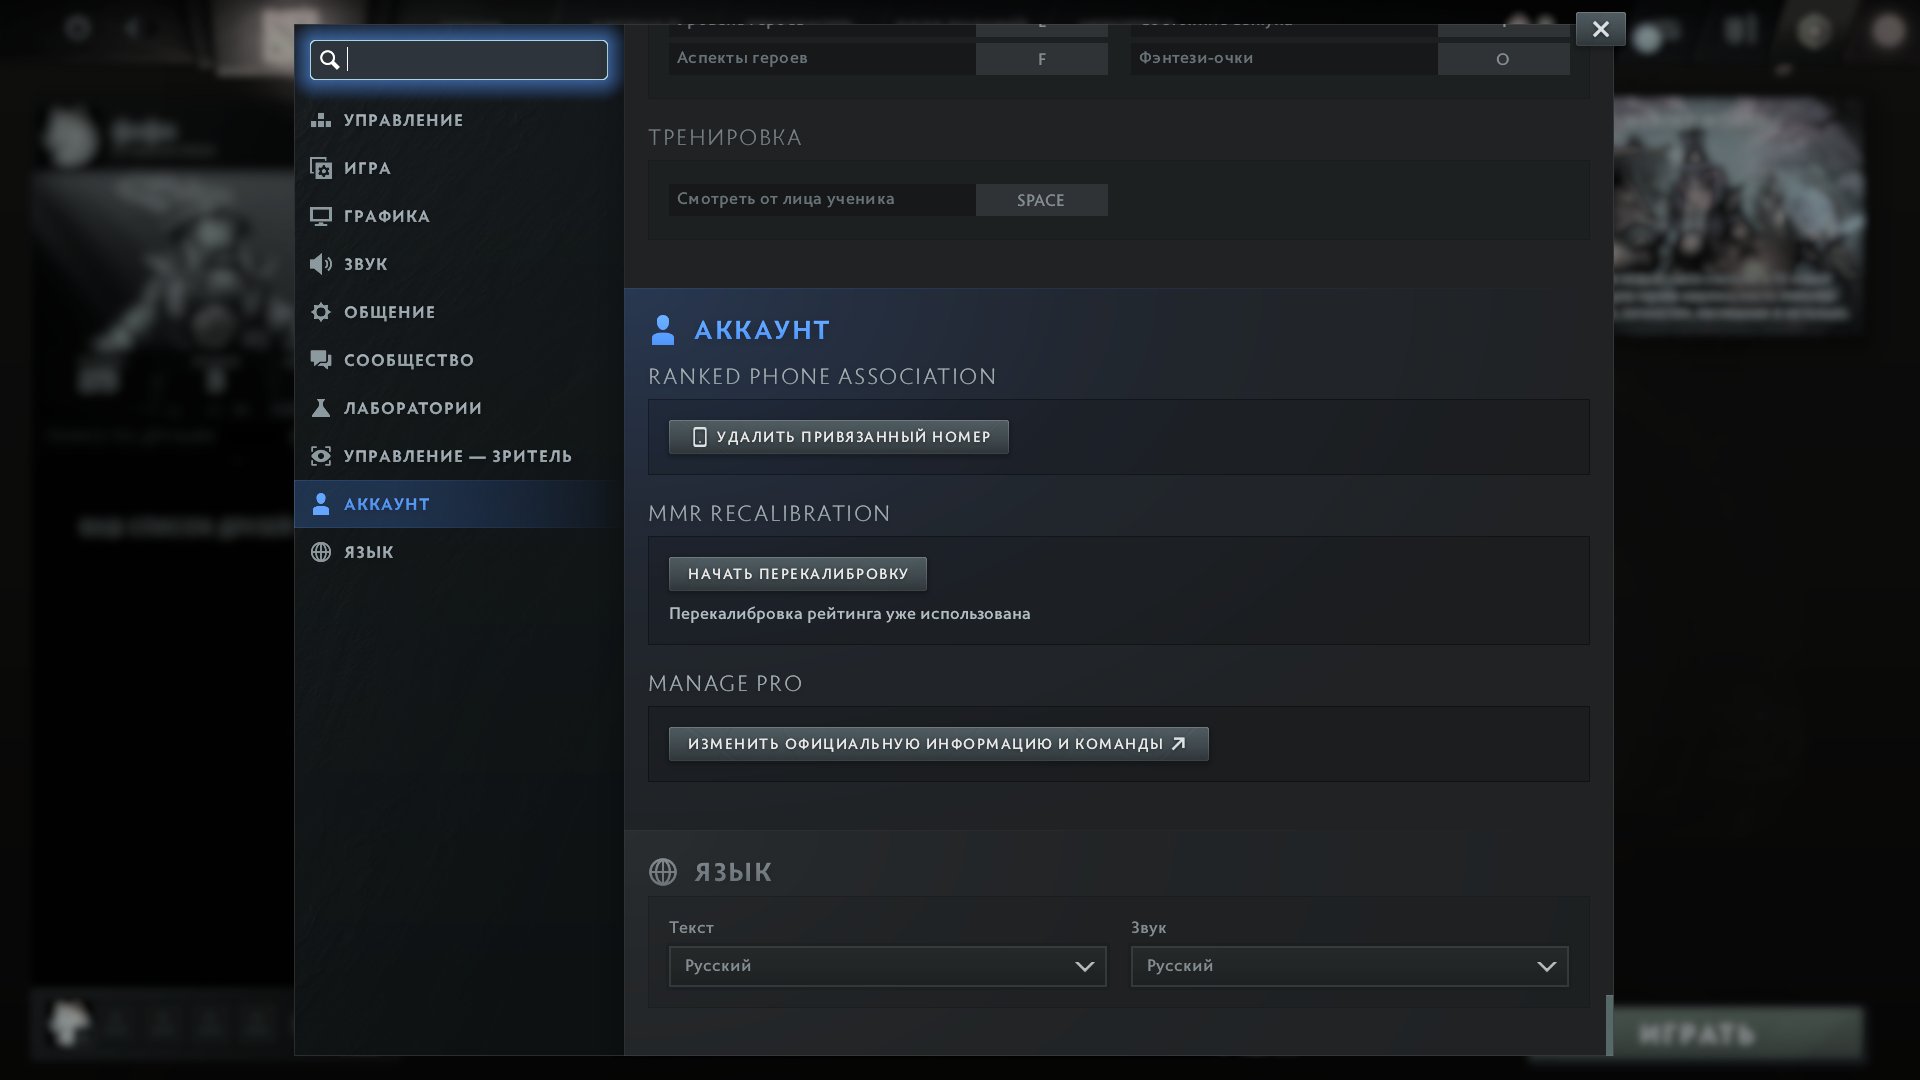
Task: Click the Управление — Зритель eye icon
Action: click(320, 456)
